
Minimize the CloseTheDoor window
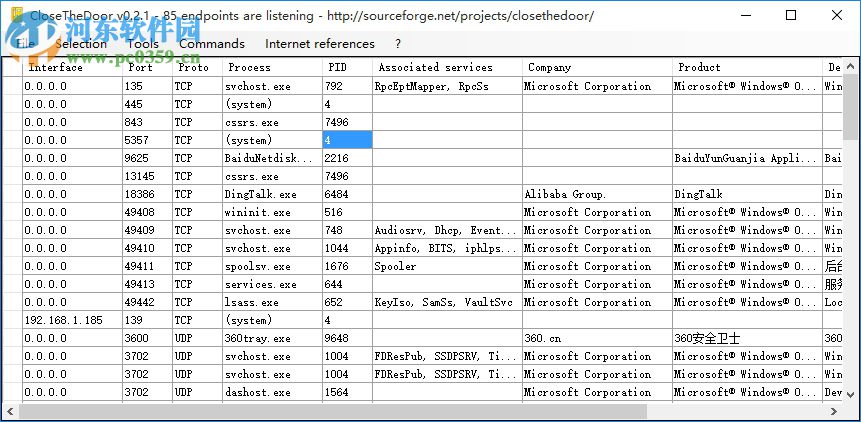pyautogui.click(x=745, y=15)
